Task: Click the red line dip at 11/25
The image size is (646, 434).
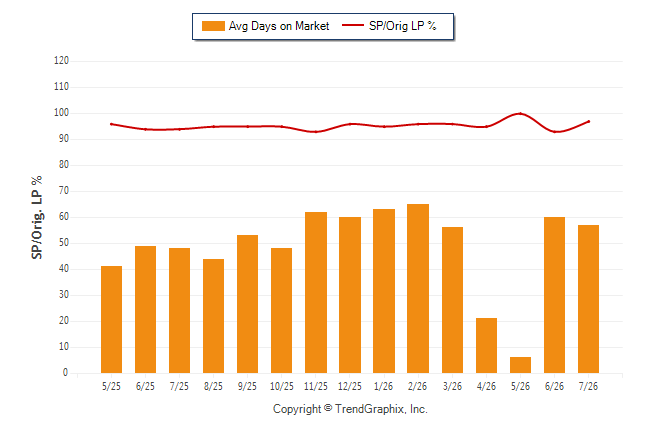Action: pos(316,132)
